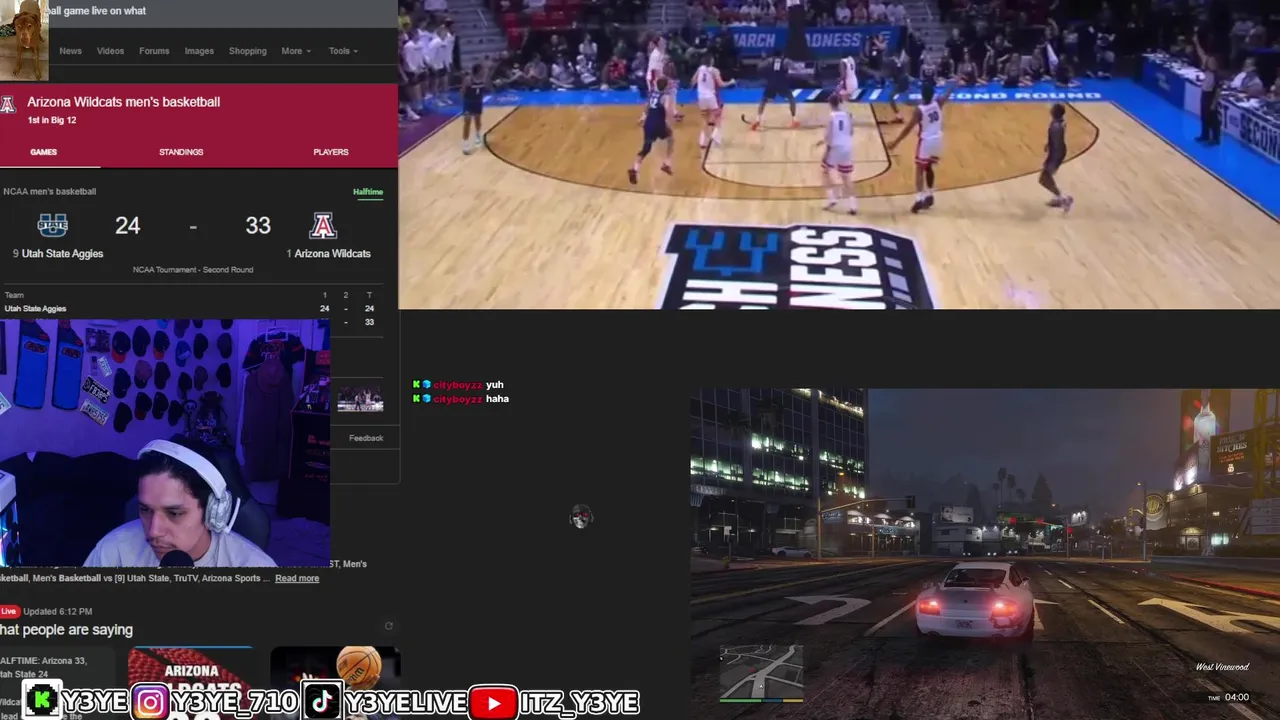The image size is (1280, 720).
Task: Open the Shopping search tab
Action: click(247, 51)
